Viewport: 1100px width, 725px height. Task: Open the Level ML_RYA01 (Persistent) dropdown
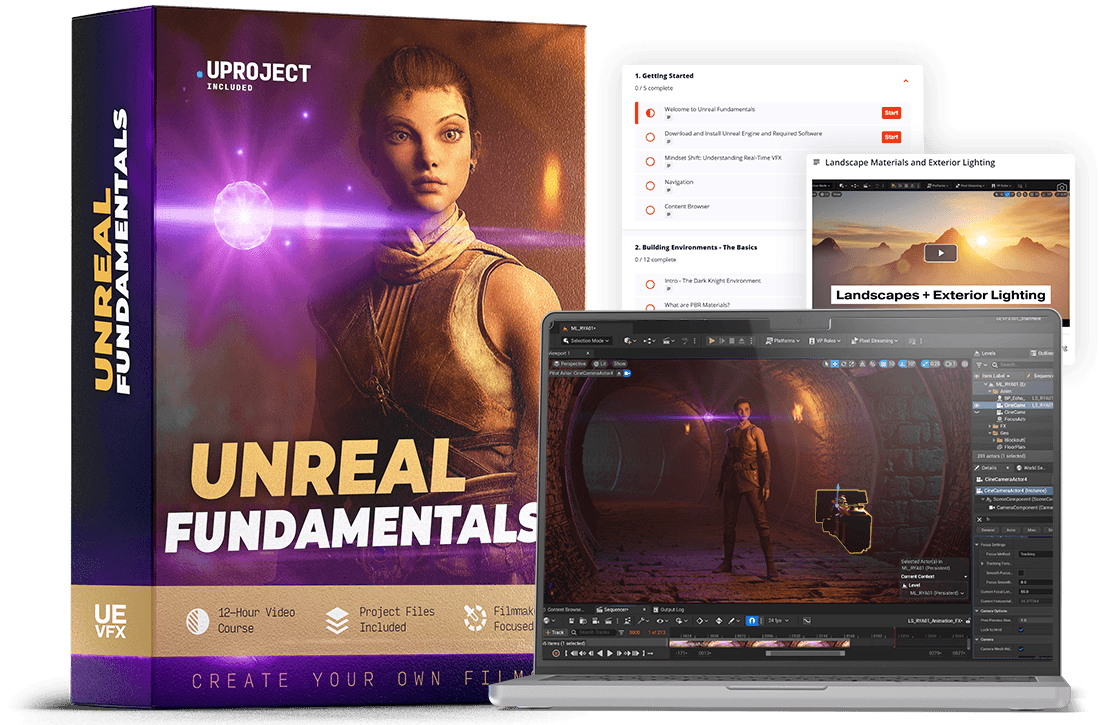(937, 593)
